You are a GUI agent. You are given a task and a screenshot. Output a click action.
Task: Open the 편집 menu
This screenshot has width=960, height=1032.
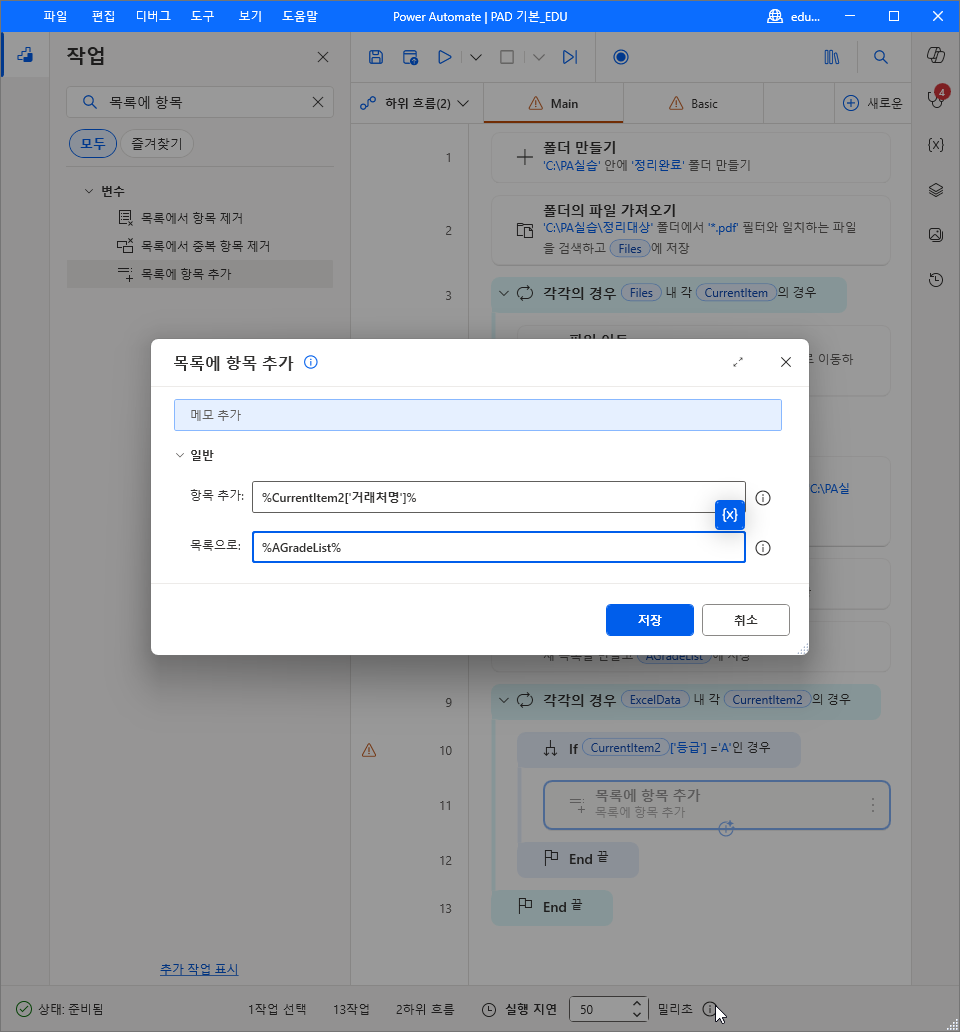[103, 16]
